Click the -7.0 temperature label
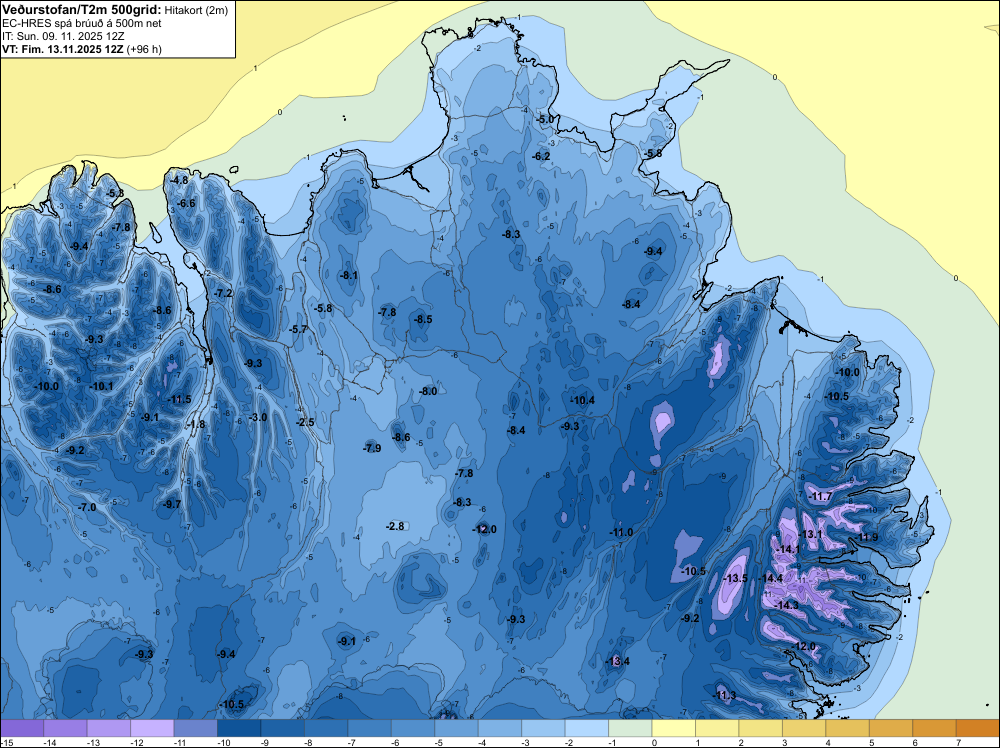Viewport: 1000px width, 748px height. (x=87, y=507)
